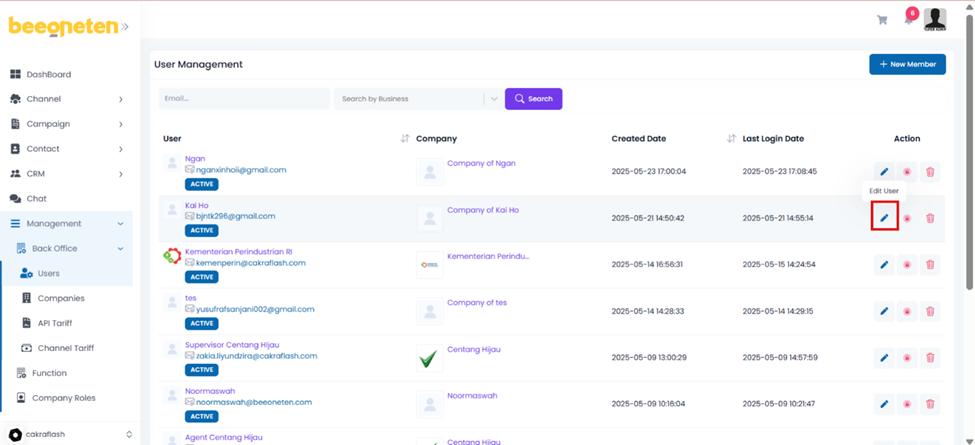The width and height of the screenshot is (975, 445).
Task: Open the Company of Ngan link
Action: pyautogui.click(x=481, y=163)
